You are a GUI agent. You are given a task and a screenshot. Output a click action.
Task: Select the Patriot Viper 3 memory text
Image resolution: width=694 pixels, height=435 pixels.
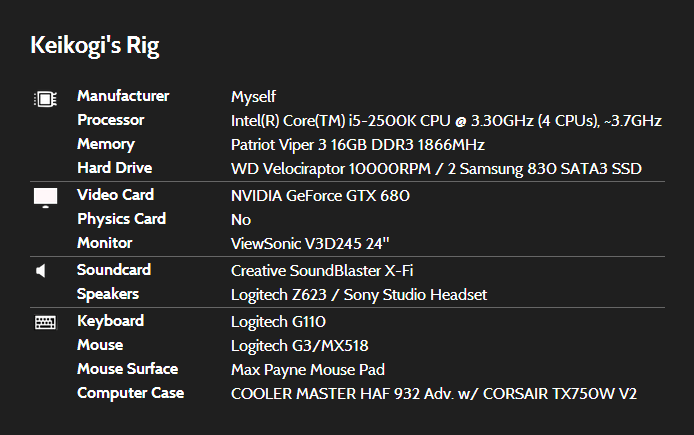358,145
